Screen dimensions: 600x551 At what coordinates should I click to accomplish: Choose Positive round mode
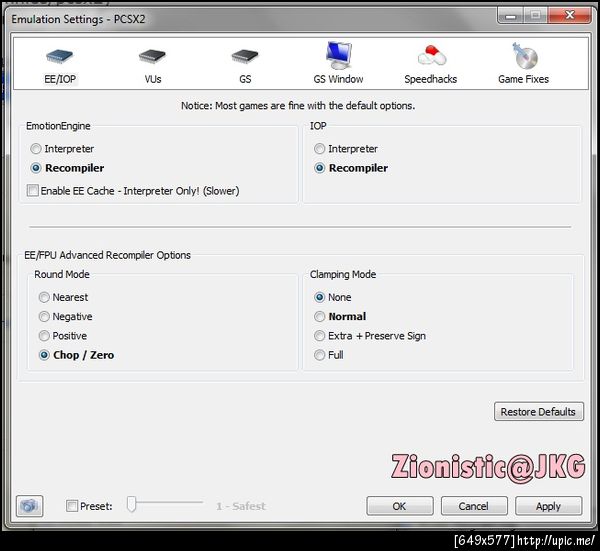coord(44,336)
